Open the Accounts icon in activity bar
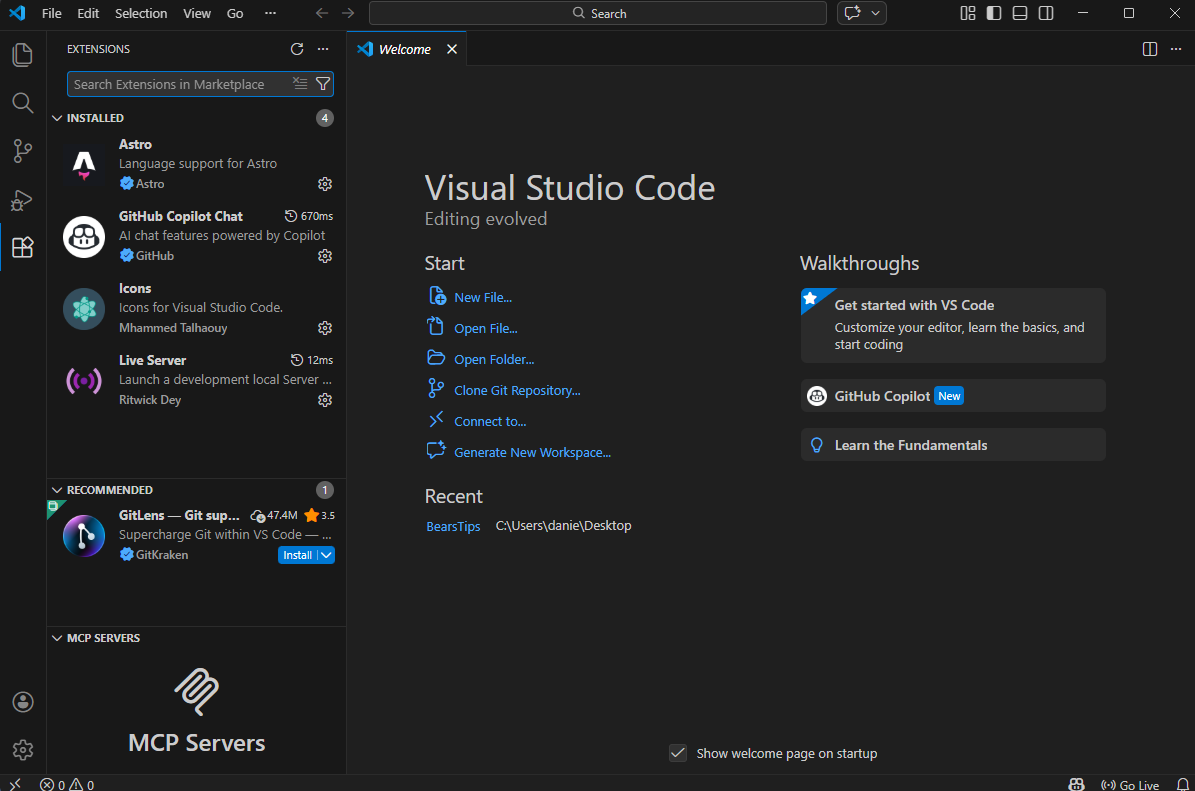Viewport: 1195px width, 791px height. [x=22, y=702]
